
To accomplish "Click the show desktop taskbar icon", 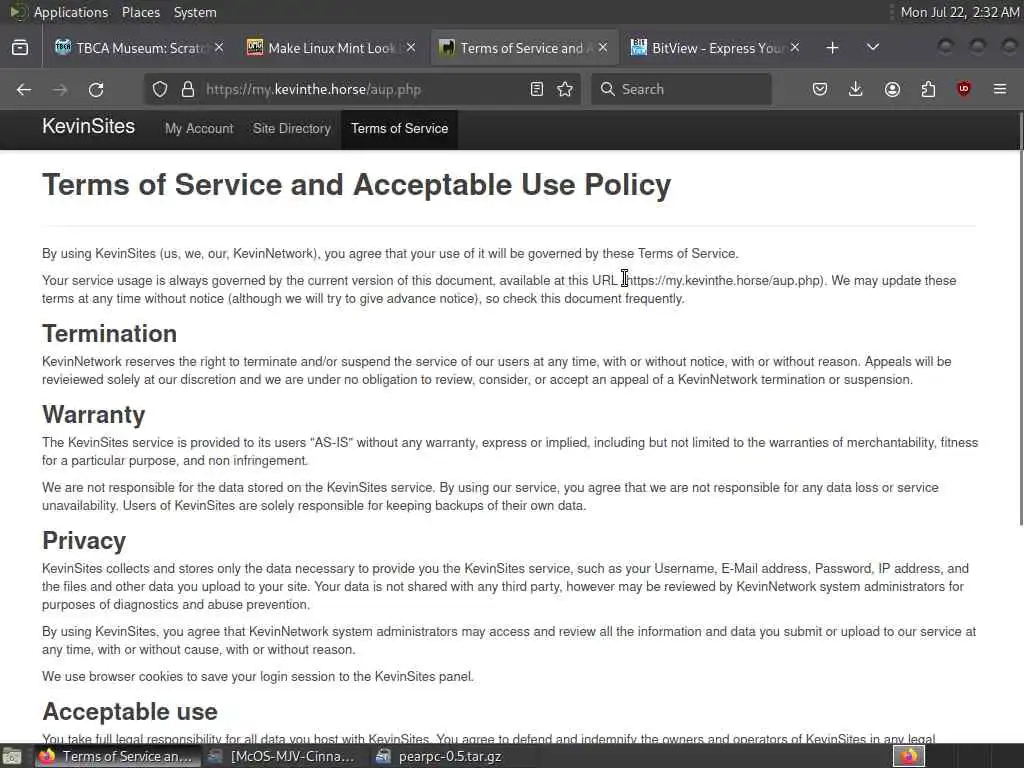I will [x=12, y=757].
